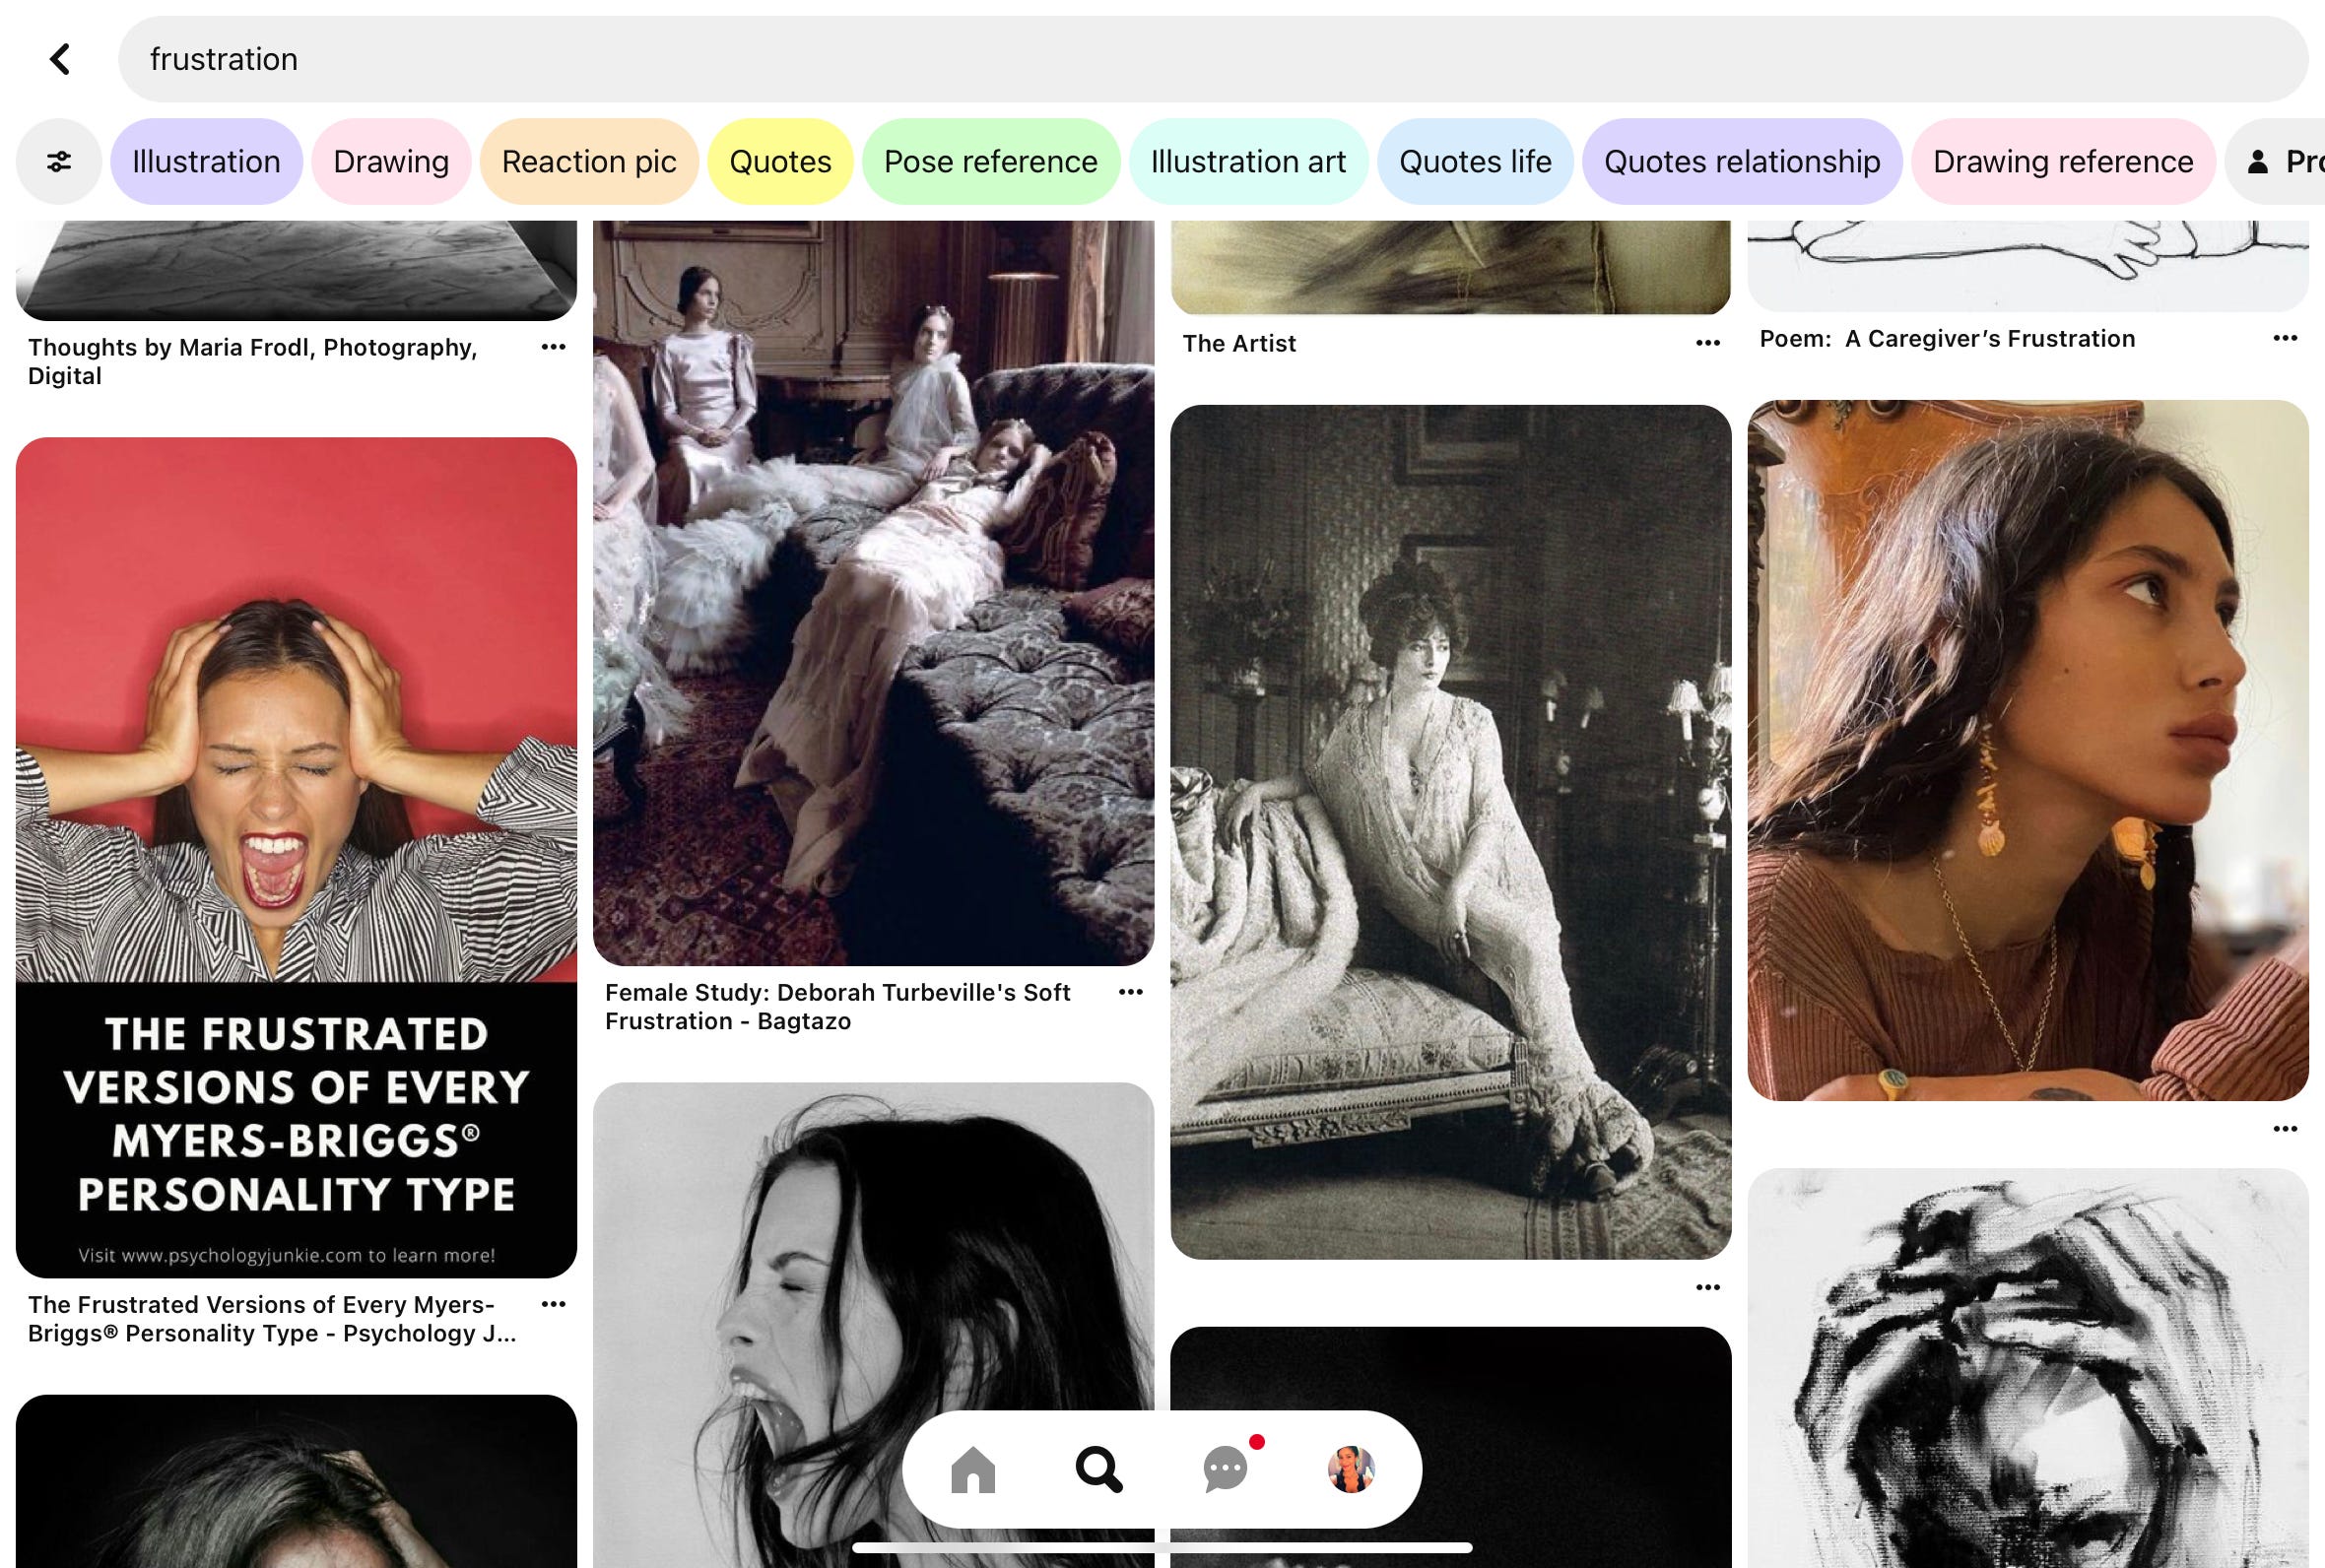
Task: Open more options under profile portrait photo
Action: click(x=2285, y=1129)
